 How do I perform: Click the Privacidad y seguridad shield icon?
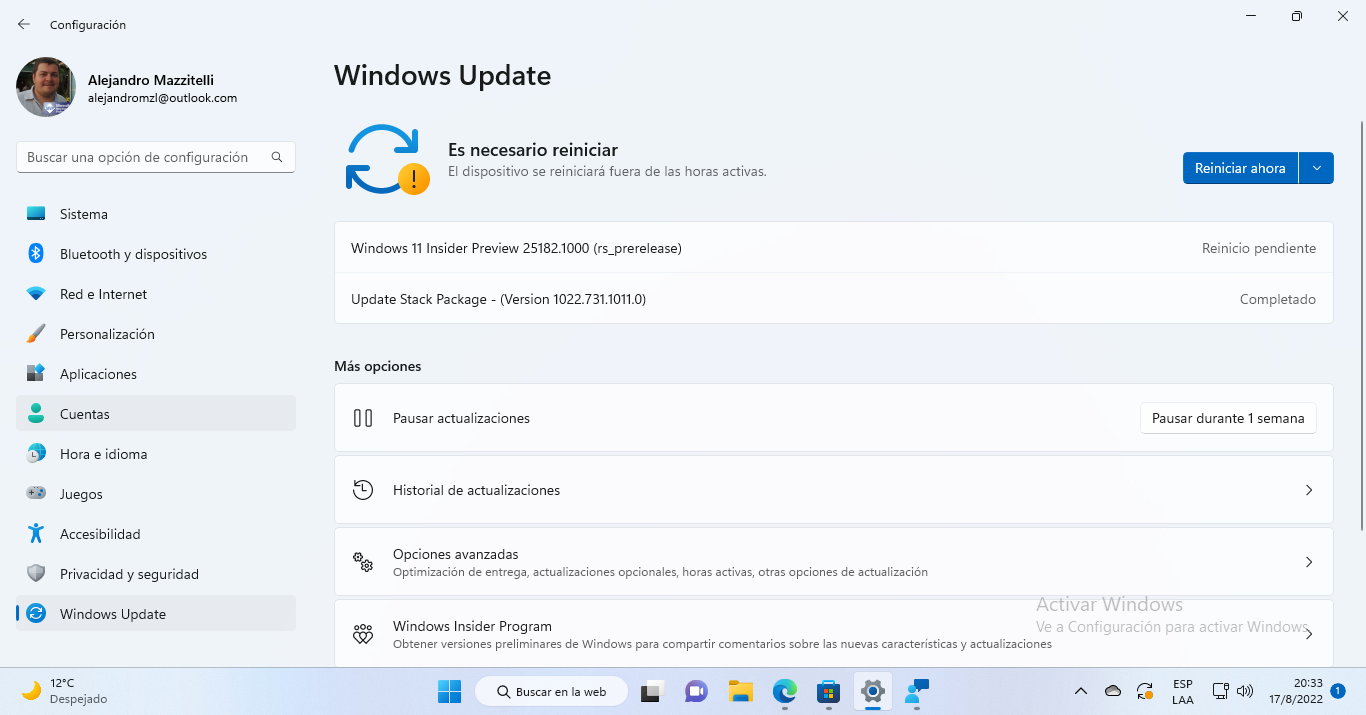36,574
